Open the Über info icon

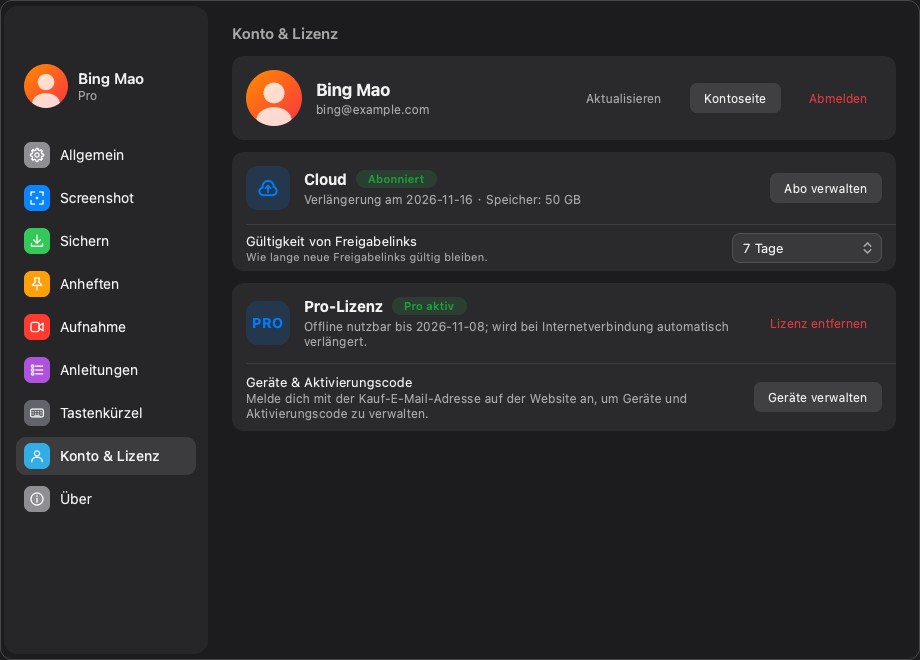pyautogui.click(x=37, y=499)
